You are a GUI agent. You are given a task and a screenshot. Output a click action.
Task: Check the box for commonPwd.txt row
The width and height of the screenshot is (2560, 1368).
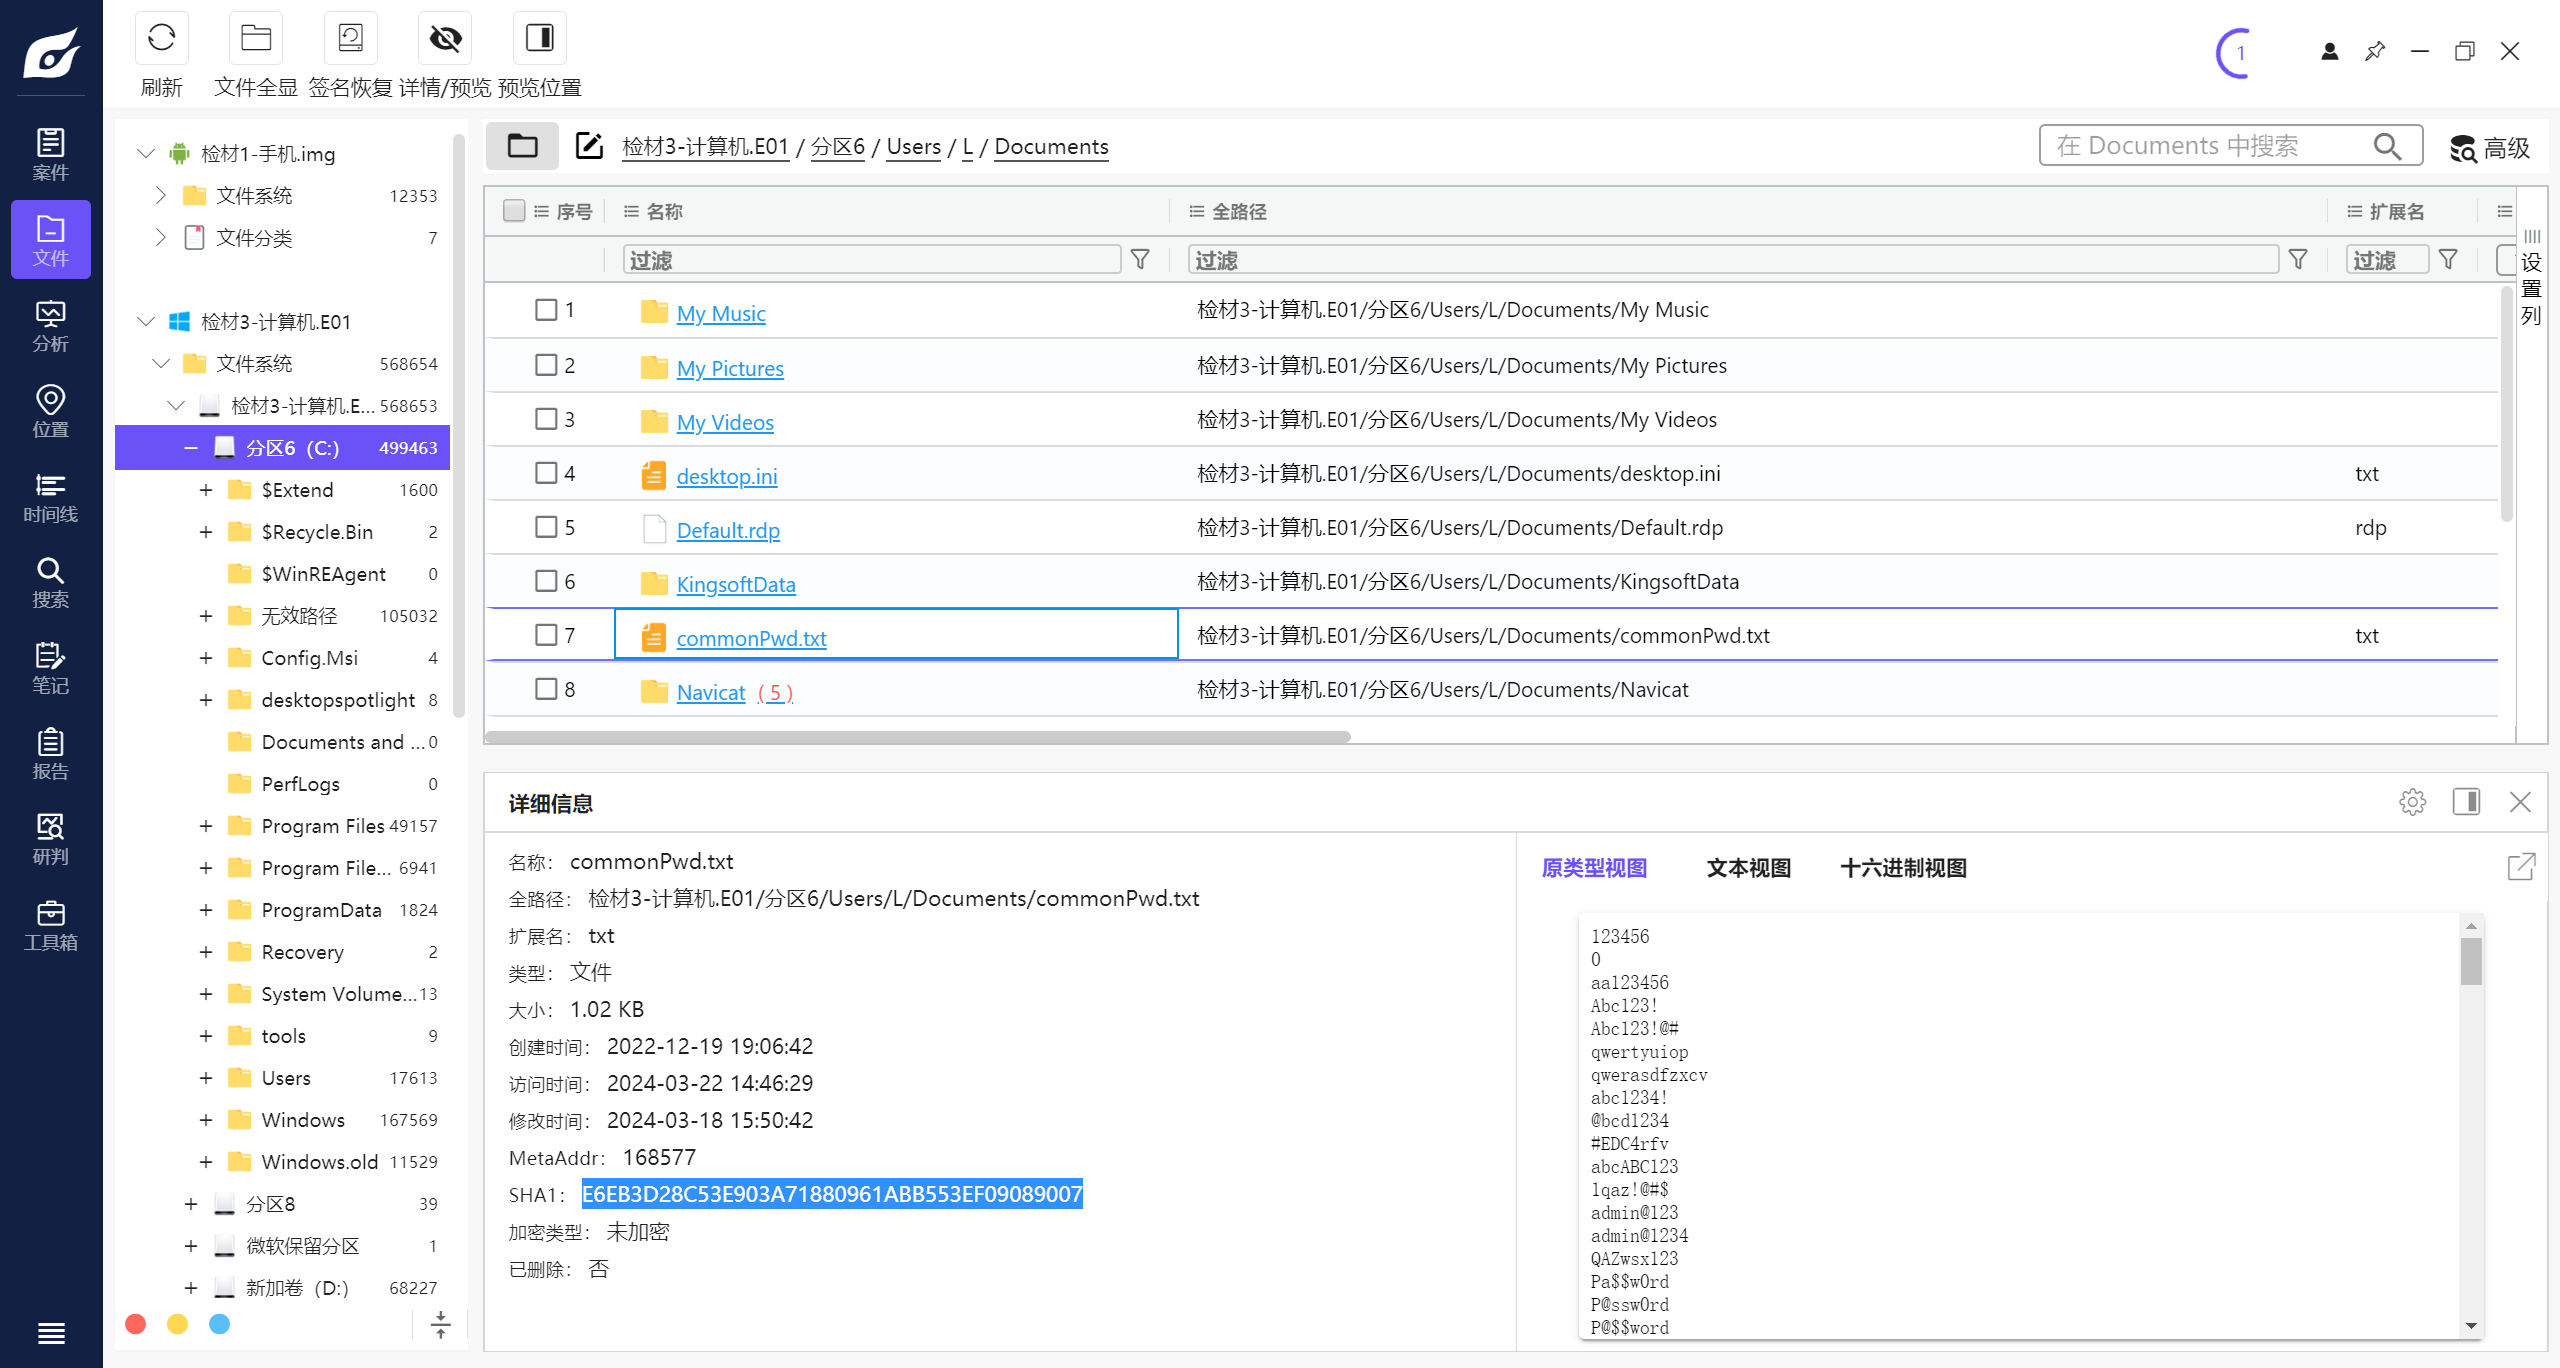coord(546,635)
